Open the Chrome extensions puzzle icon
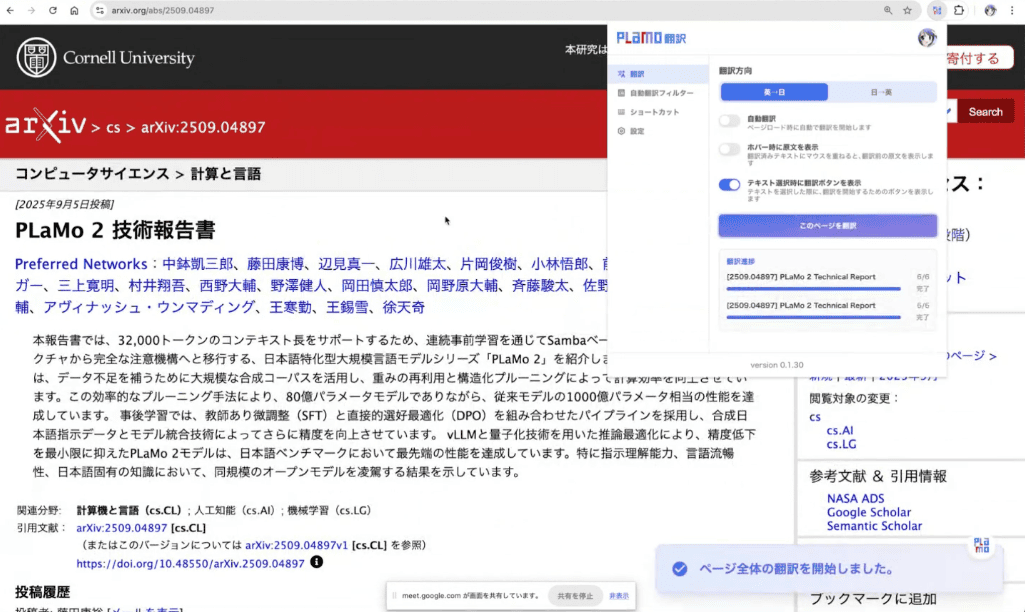The image size is (1025, 612). (959, 10)
